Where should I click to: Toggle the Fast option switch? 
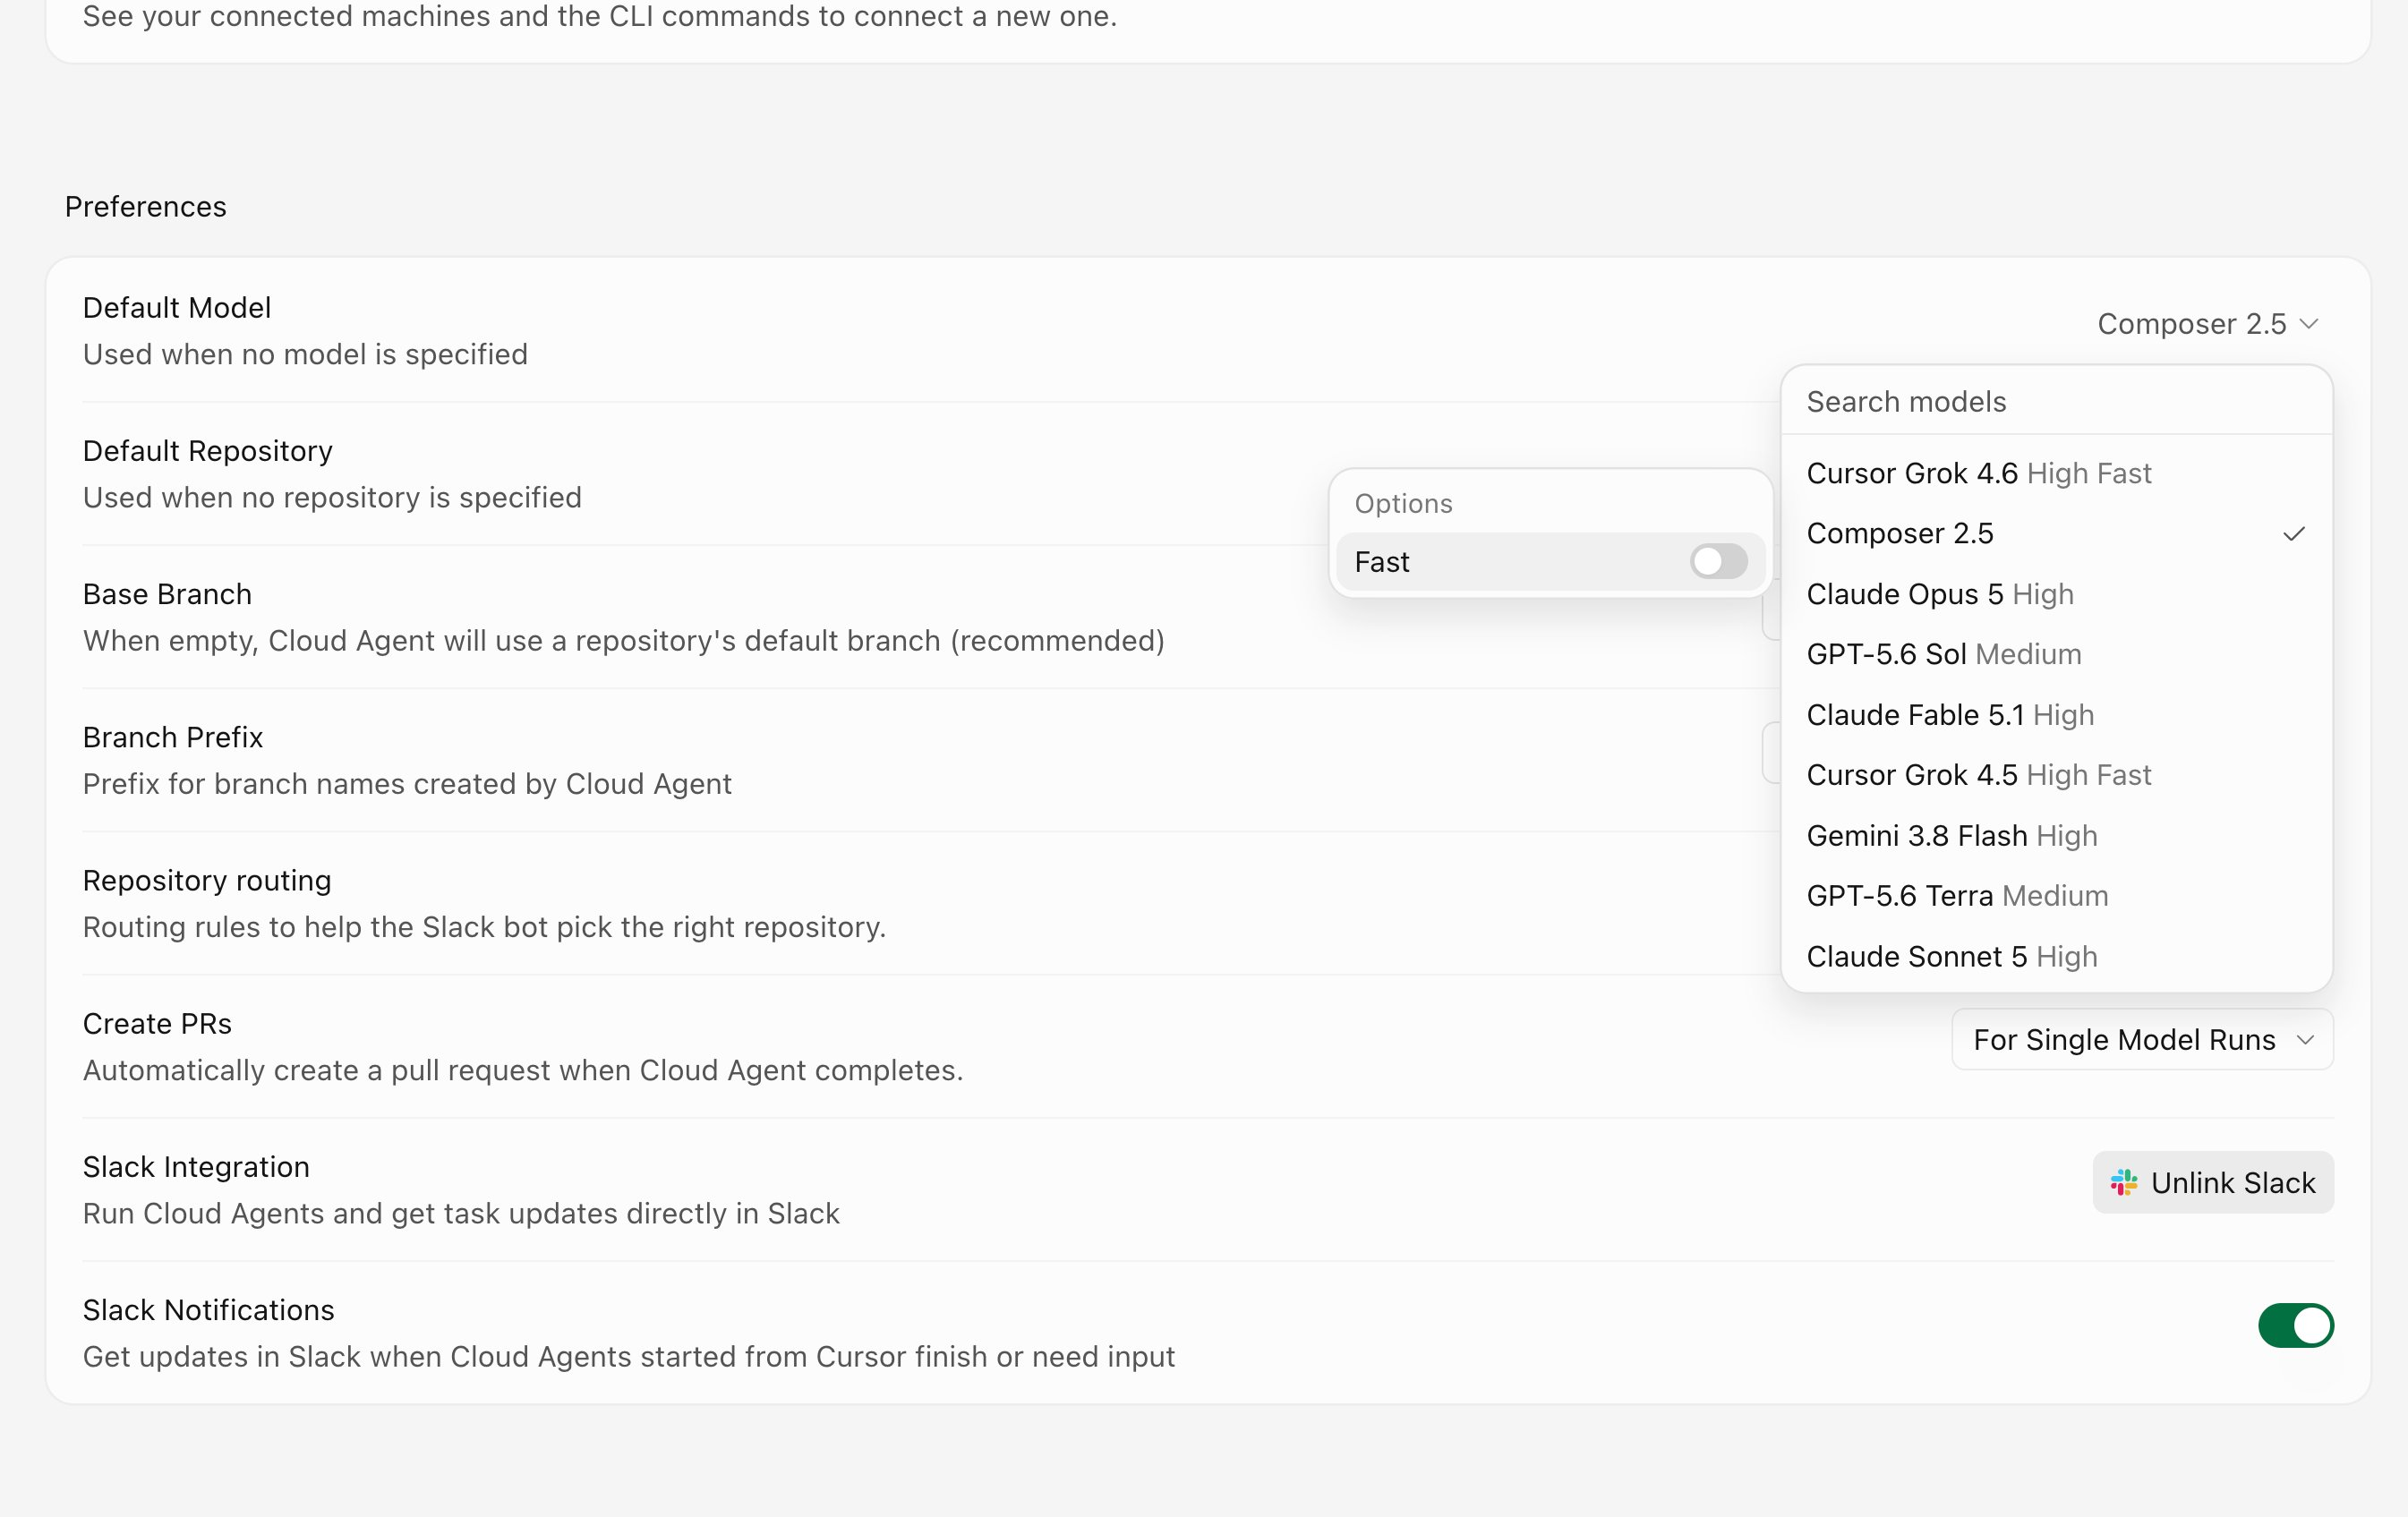tap(1718, 562)
